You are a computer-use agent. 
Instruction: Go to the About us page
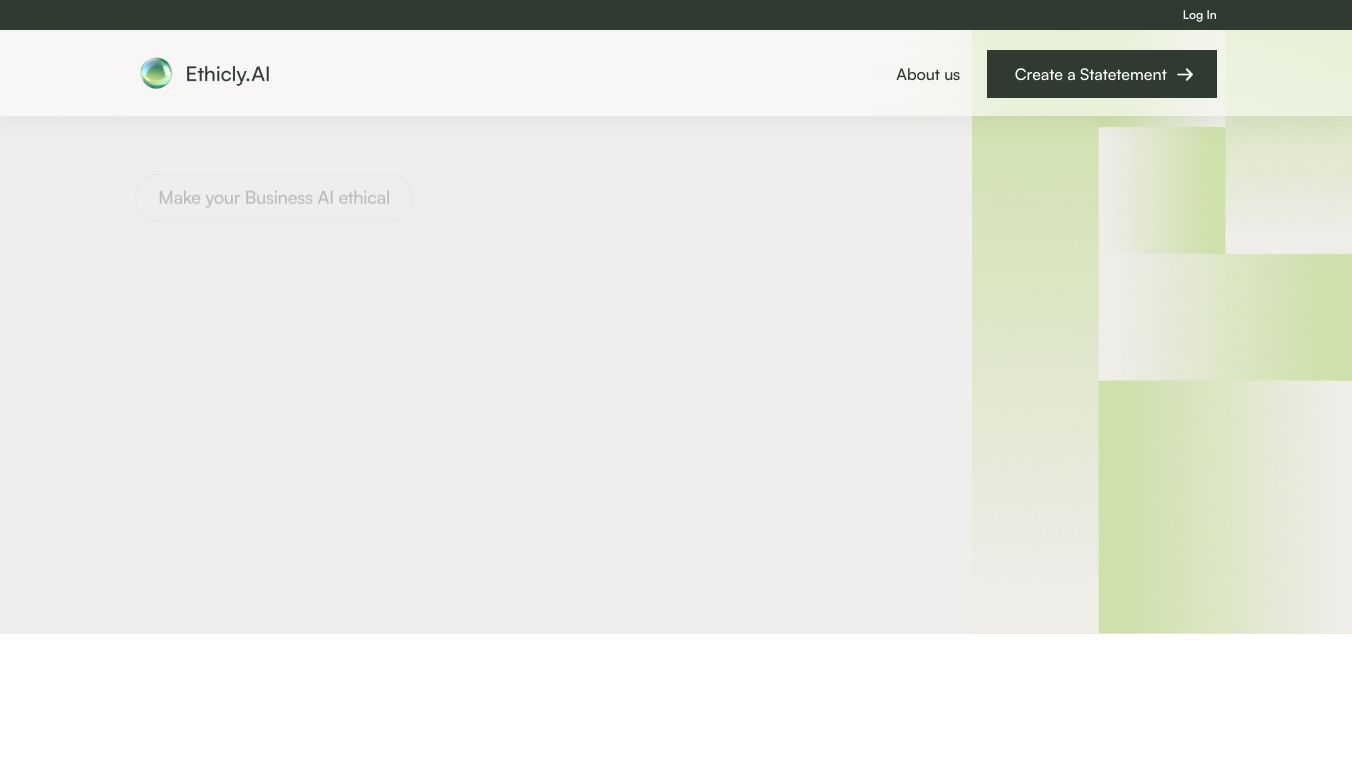pyautogui.click(x=928, y=74)
